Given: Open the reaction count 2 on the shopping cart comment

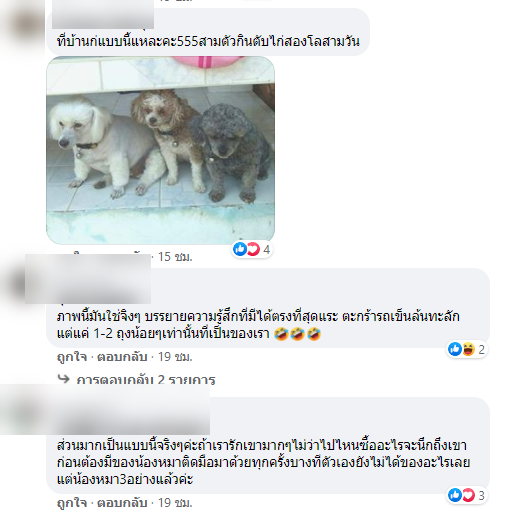Looking at the screenshot, I should pyautogui.click(x=481, y=349).
